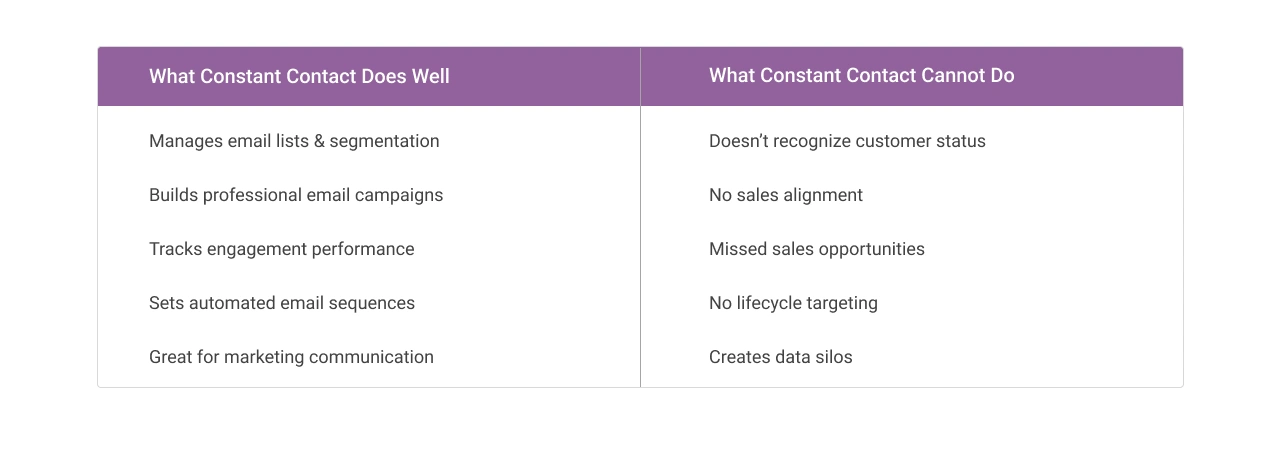The image size is (1280, 457).
Task: Select 'No lifecycle targeting' item
Action: click(793, 303)
